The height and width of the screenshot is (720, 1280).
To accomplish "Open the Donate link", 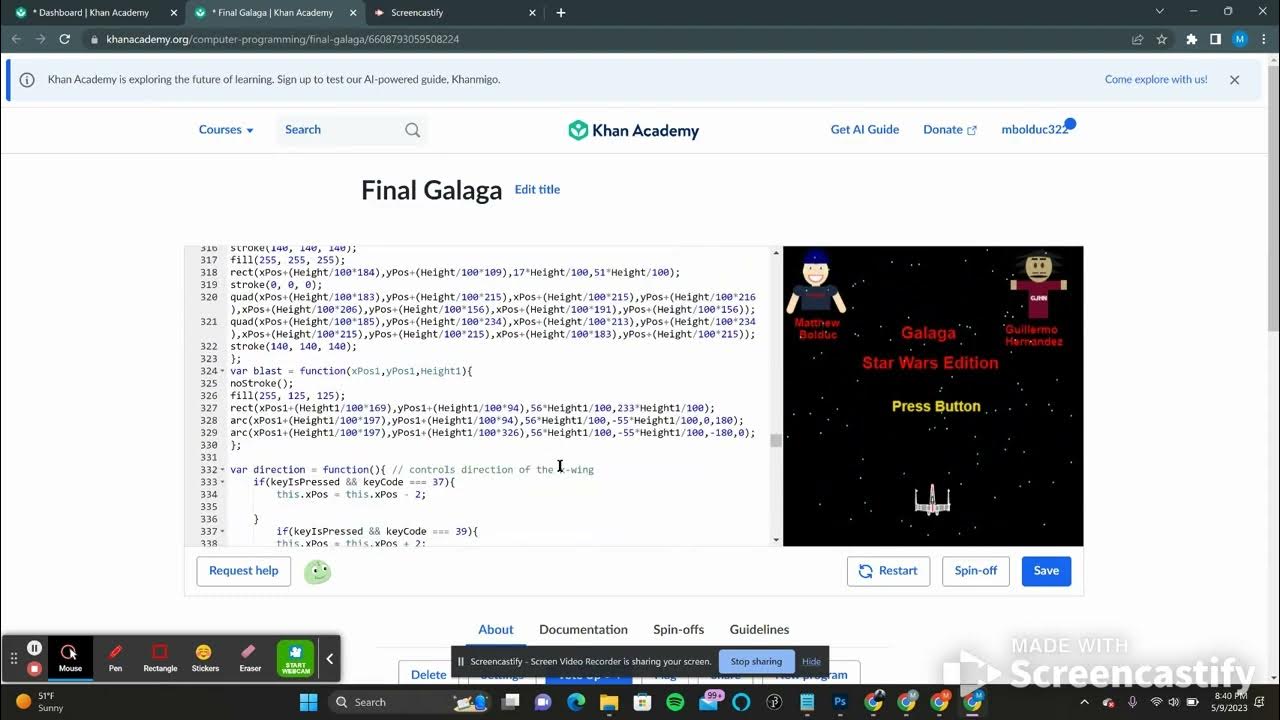I will click(949, 130).
